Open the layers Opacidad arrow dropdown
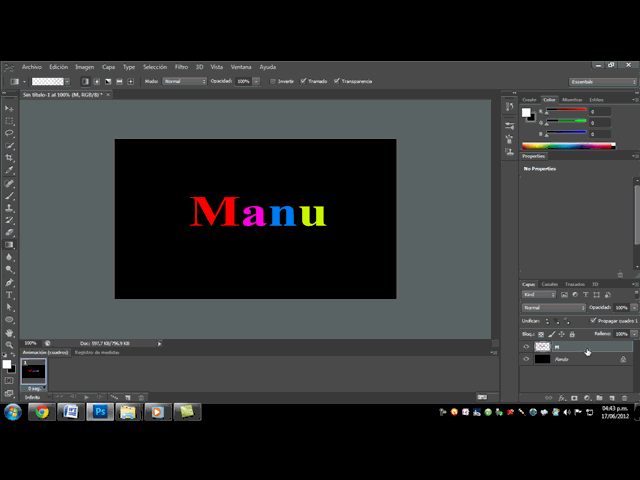Viewport: 640px width, 480px height. click(x=634, y=307)
